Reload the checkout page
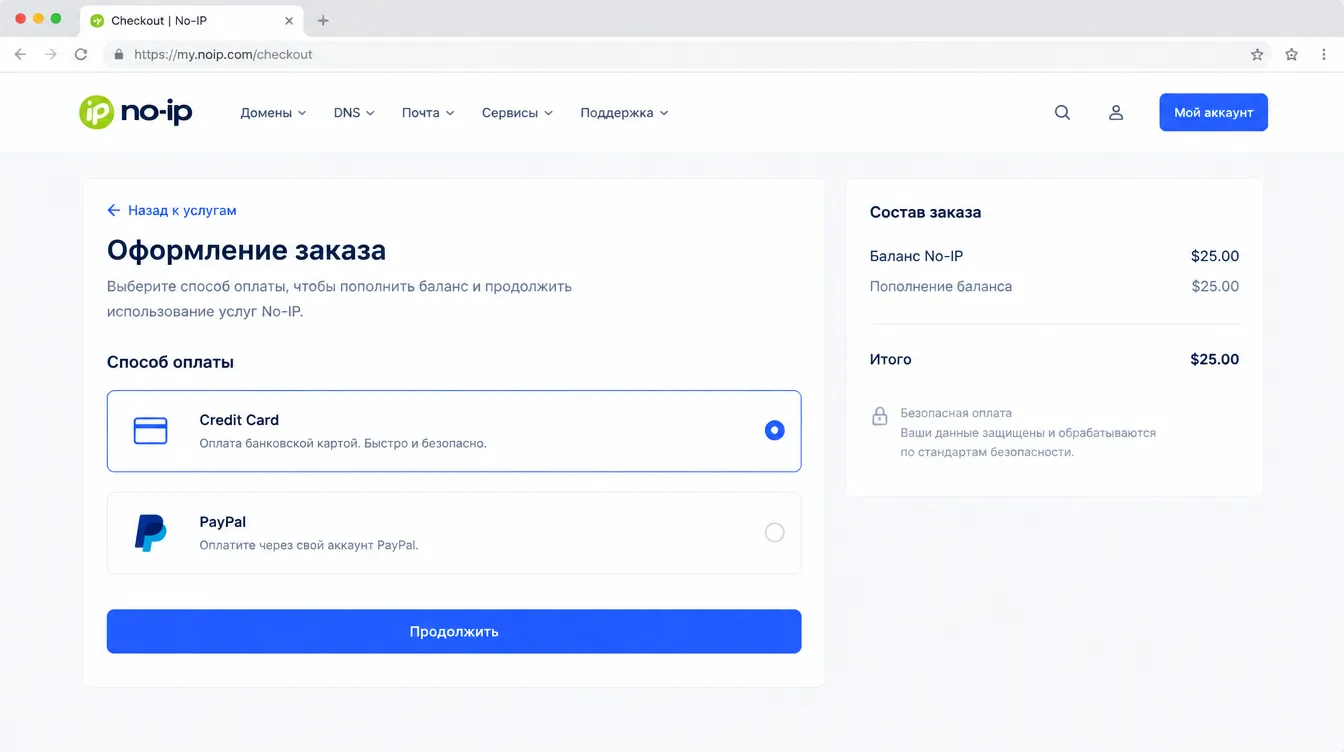This screenshot has height=752, width=1344. coord(81,54)
